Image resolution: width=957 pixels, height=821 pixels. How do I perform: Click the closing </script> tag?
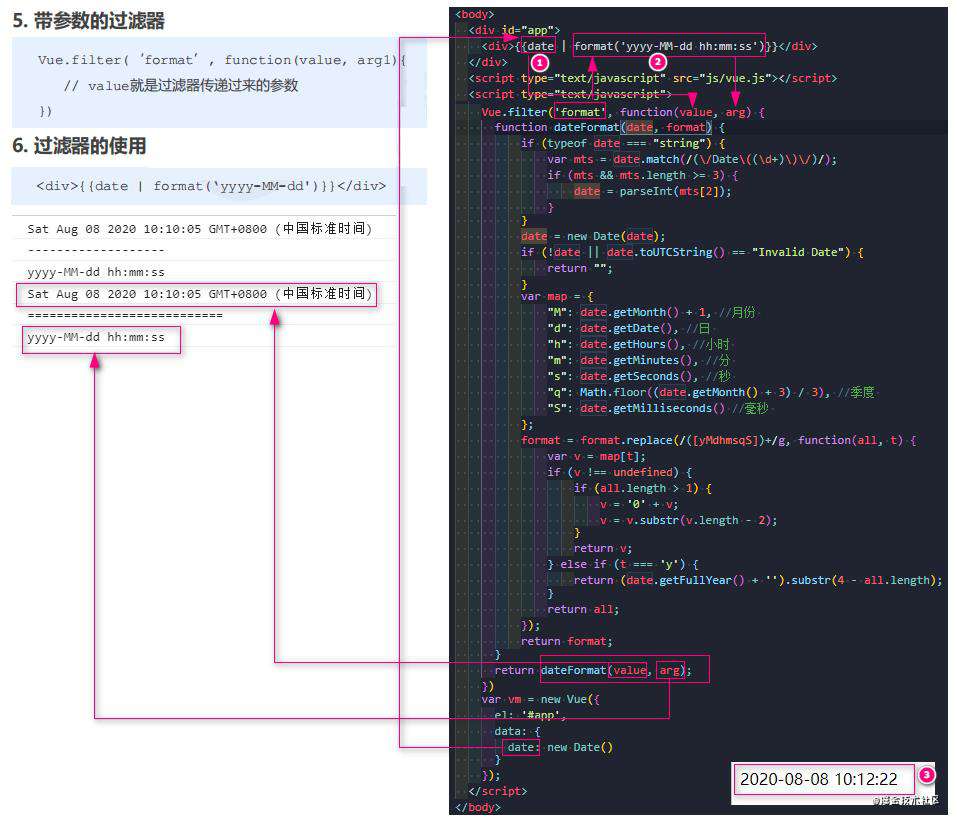click(x=497, y=790)
